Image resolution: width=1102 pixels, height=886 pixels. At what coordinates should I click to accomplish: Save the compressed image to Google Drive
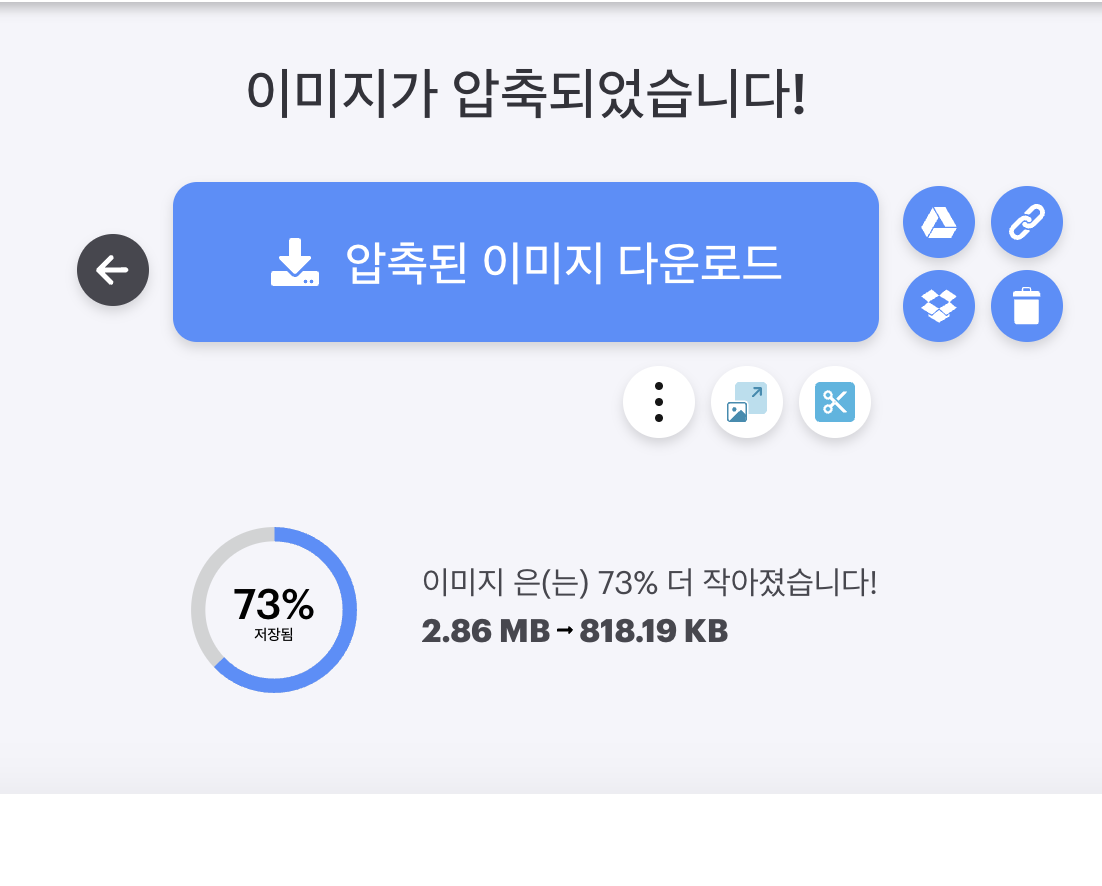click(938, 222)
